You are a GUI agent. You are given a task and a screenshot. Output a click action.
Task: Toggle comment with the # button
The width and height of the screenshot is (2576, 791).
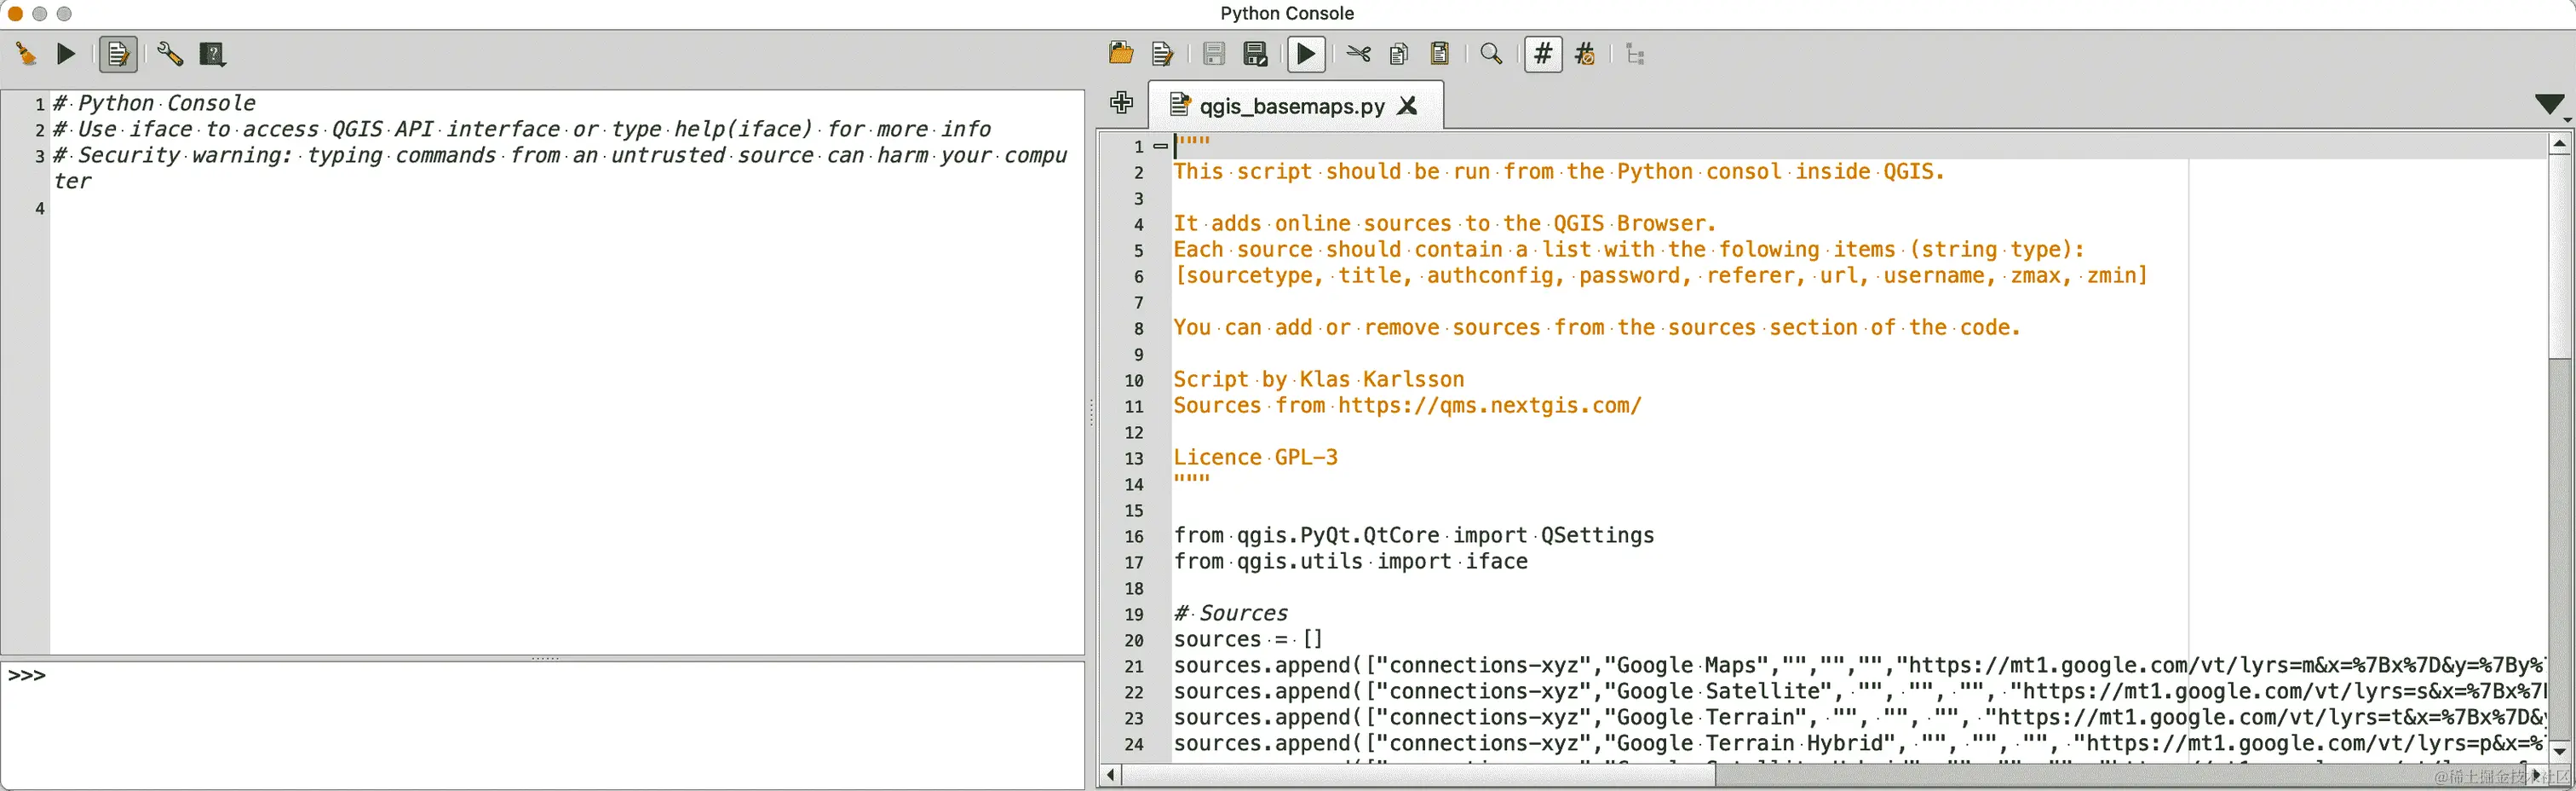tap(1543, 54)
